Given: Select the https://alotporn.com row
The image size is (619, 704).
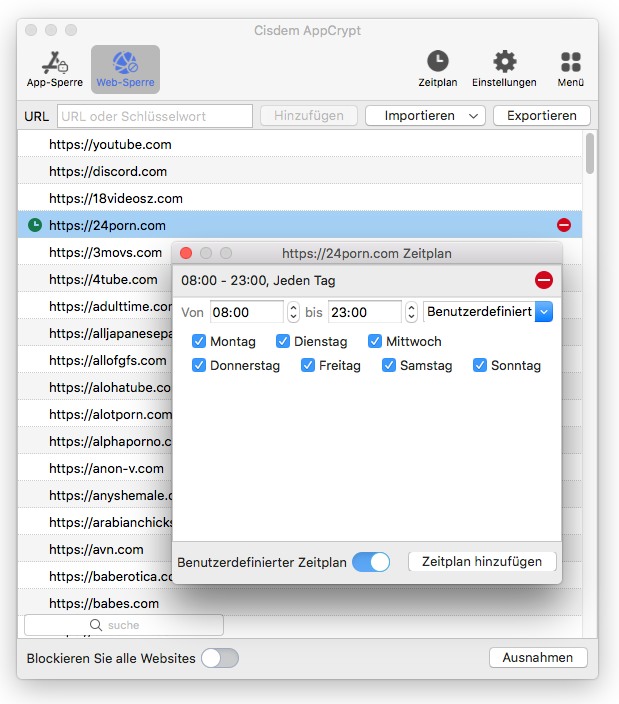Looking at the screenshot, I should coord(95,414).
